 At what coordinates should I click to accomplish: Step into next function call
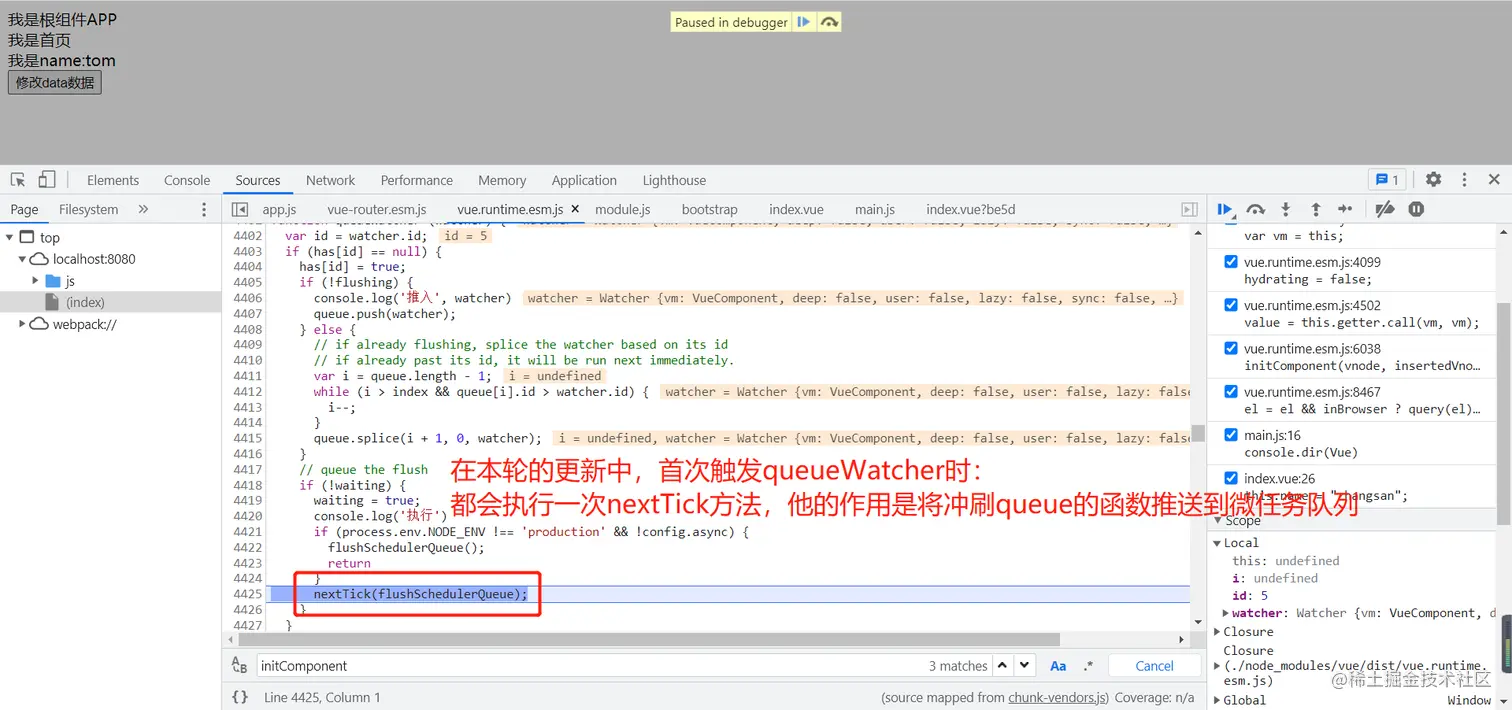click(1286, 209)
